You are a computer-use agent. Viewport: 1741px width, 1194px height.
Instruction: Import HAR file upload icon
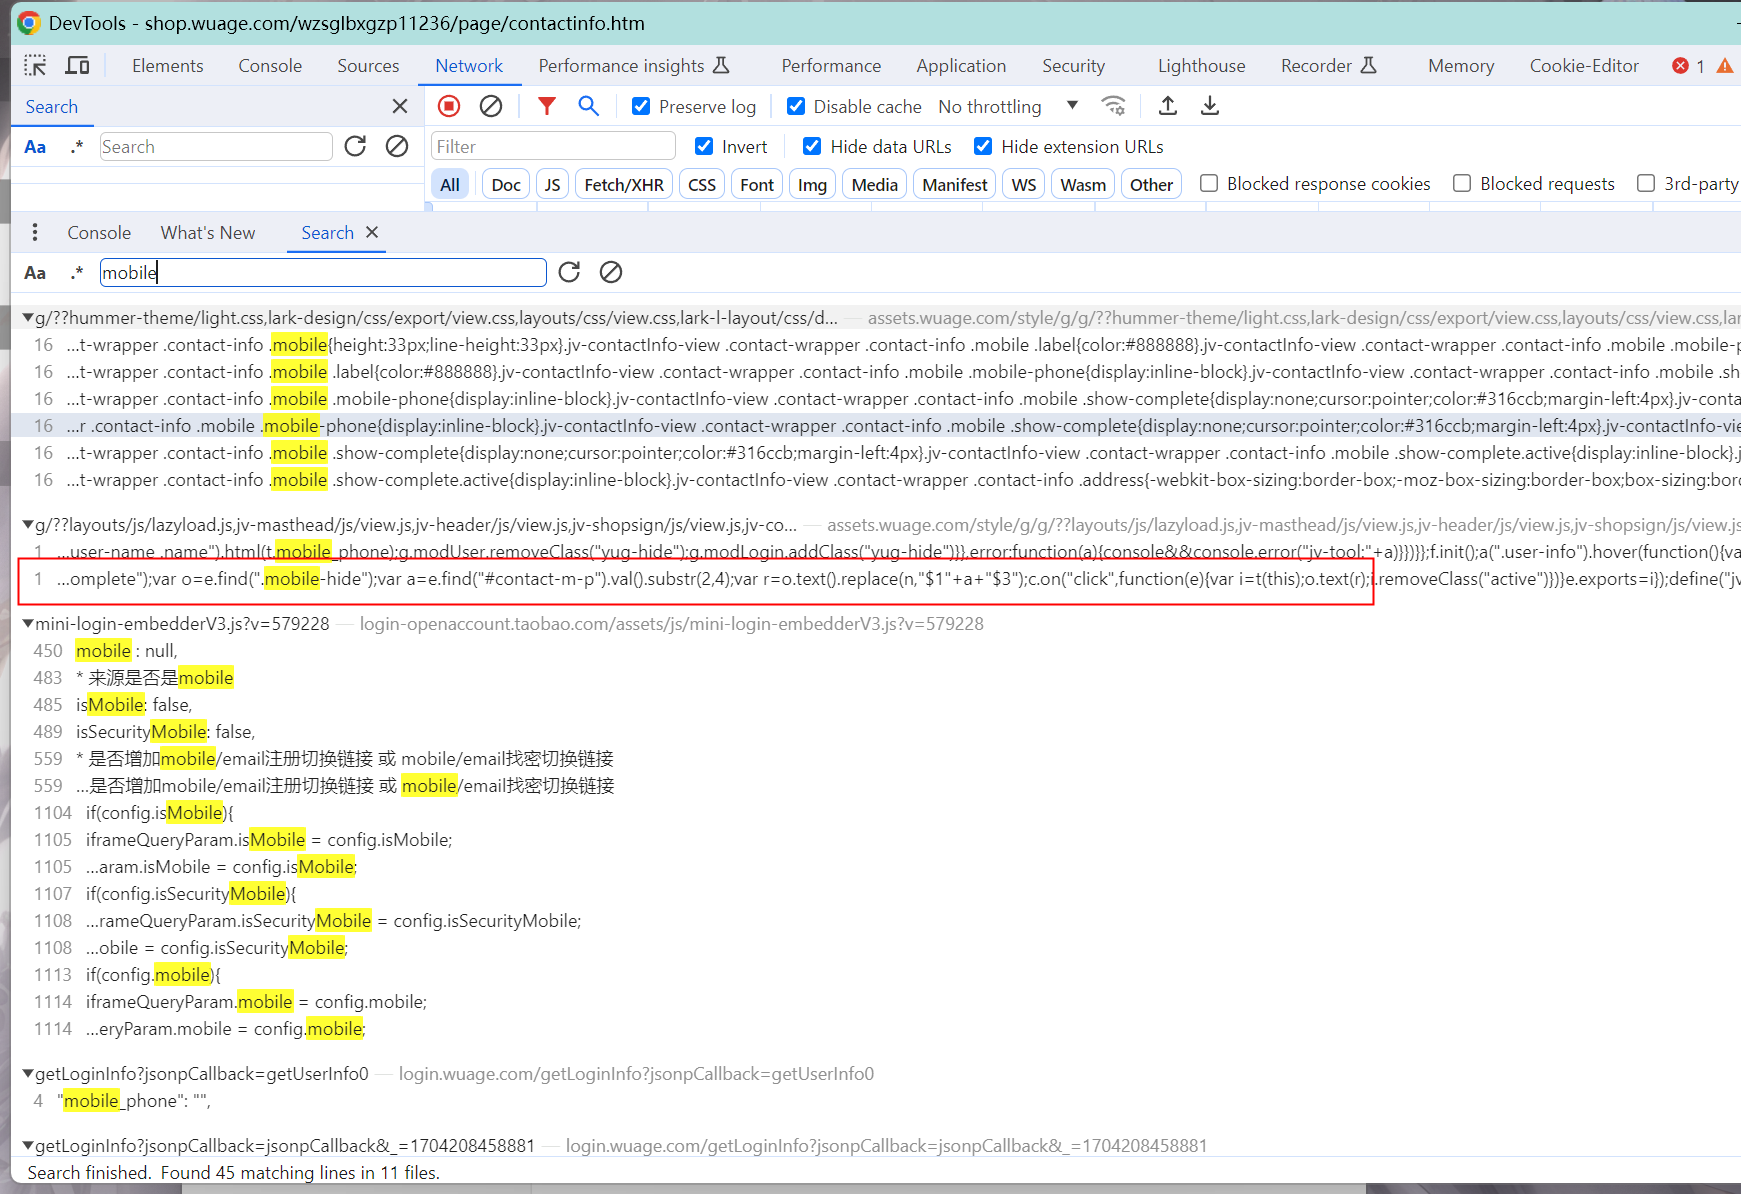[x=1168, y=106]
